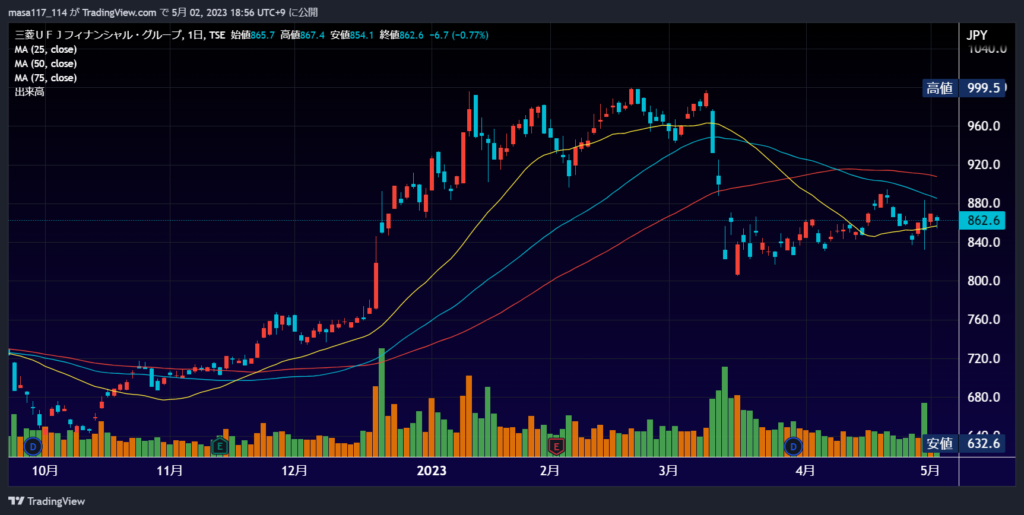Click the 680.0 price axis label
The height and width of the screenshot is (515, 1024).
[984, 397]
